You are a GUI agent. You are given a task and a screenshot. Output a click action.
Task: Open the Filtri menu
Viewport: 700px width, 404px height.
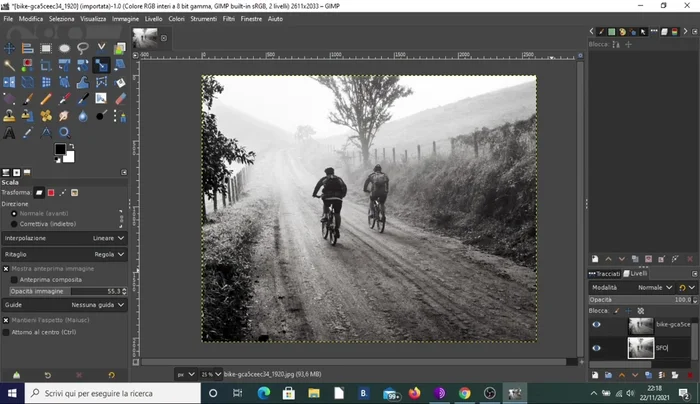click(x=228, y=19)
